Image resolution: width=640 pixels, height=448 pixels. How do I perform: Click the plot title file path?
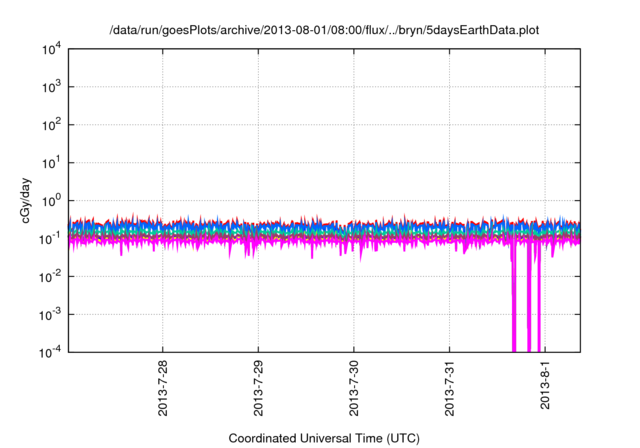click(x=324, y=30)
